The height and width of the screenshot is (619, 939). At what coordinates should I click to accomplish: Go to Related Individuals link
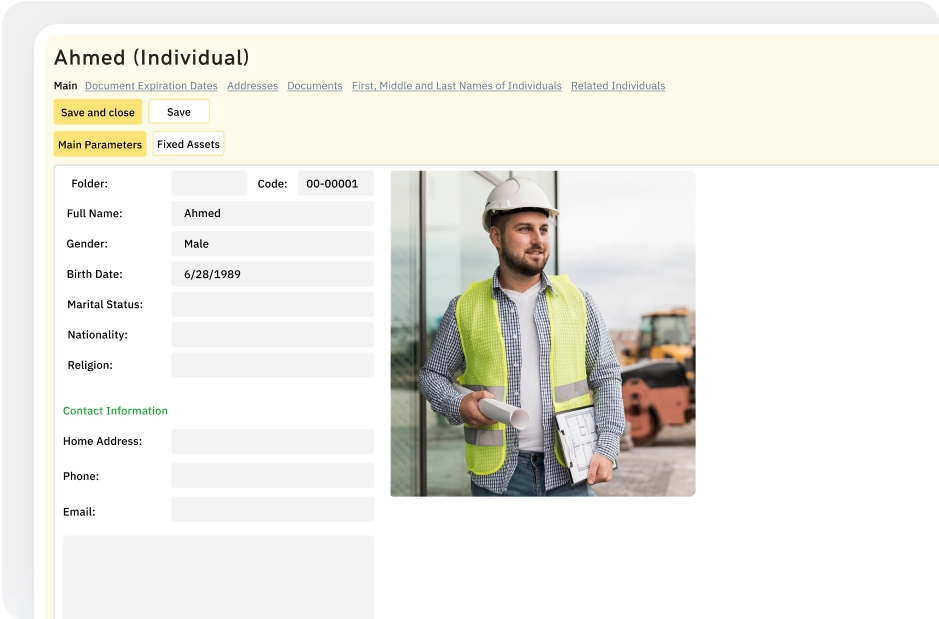(618, 86)
